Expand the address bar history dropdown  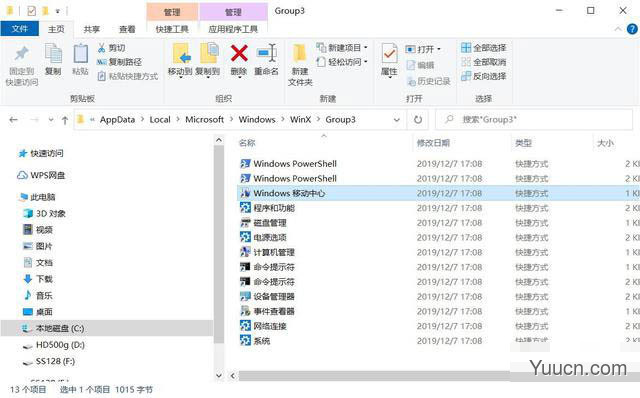(396, 120)
